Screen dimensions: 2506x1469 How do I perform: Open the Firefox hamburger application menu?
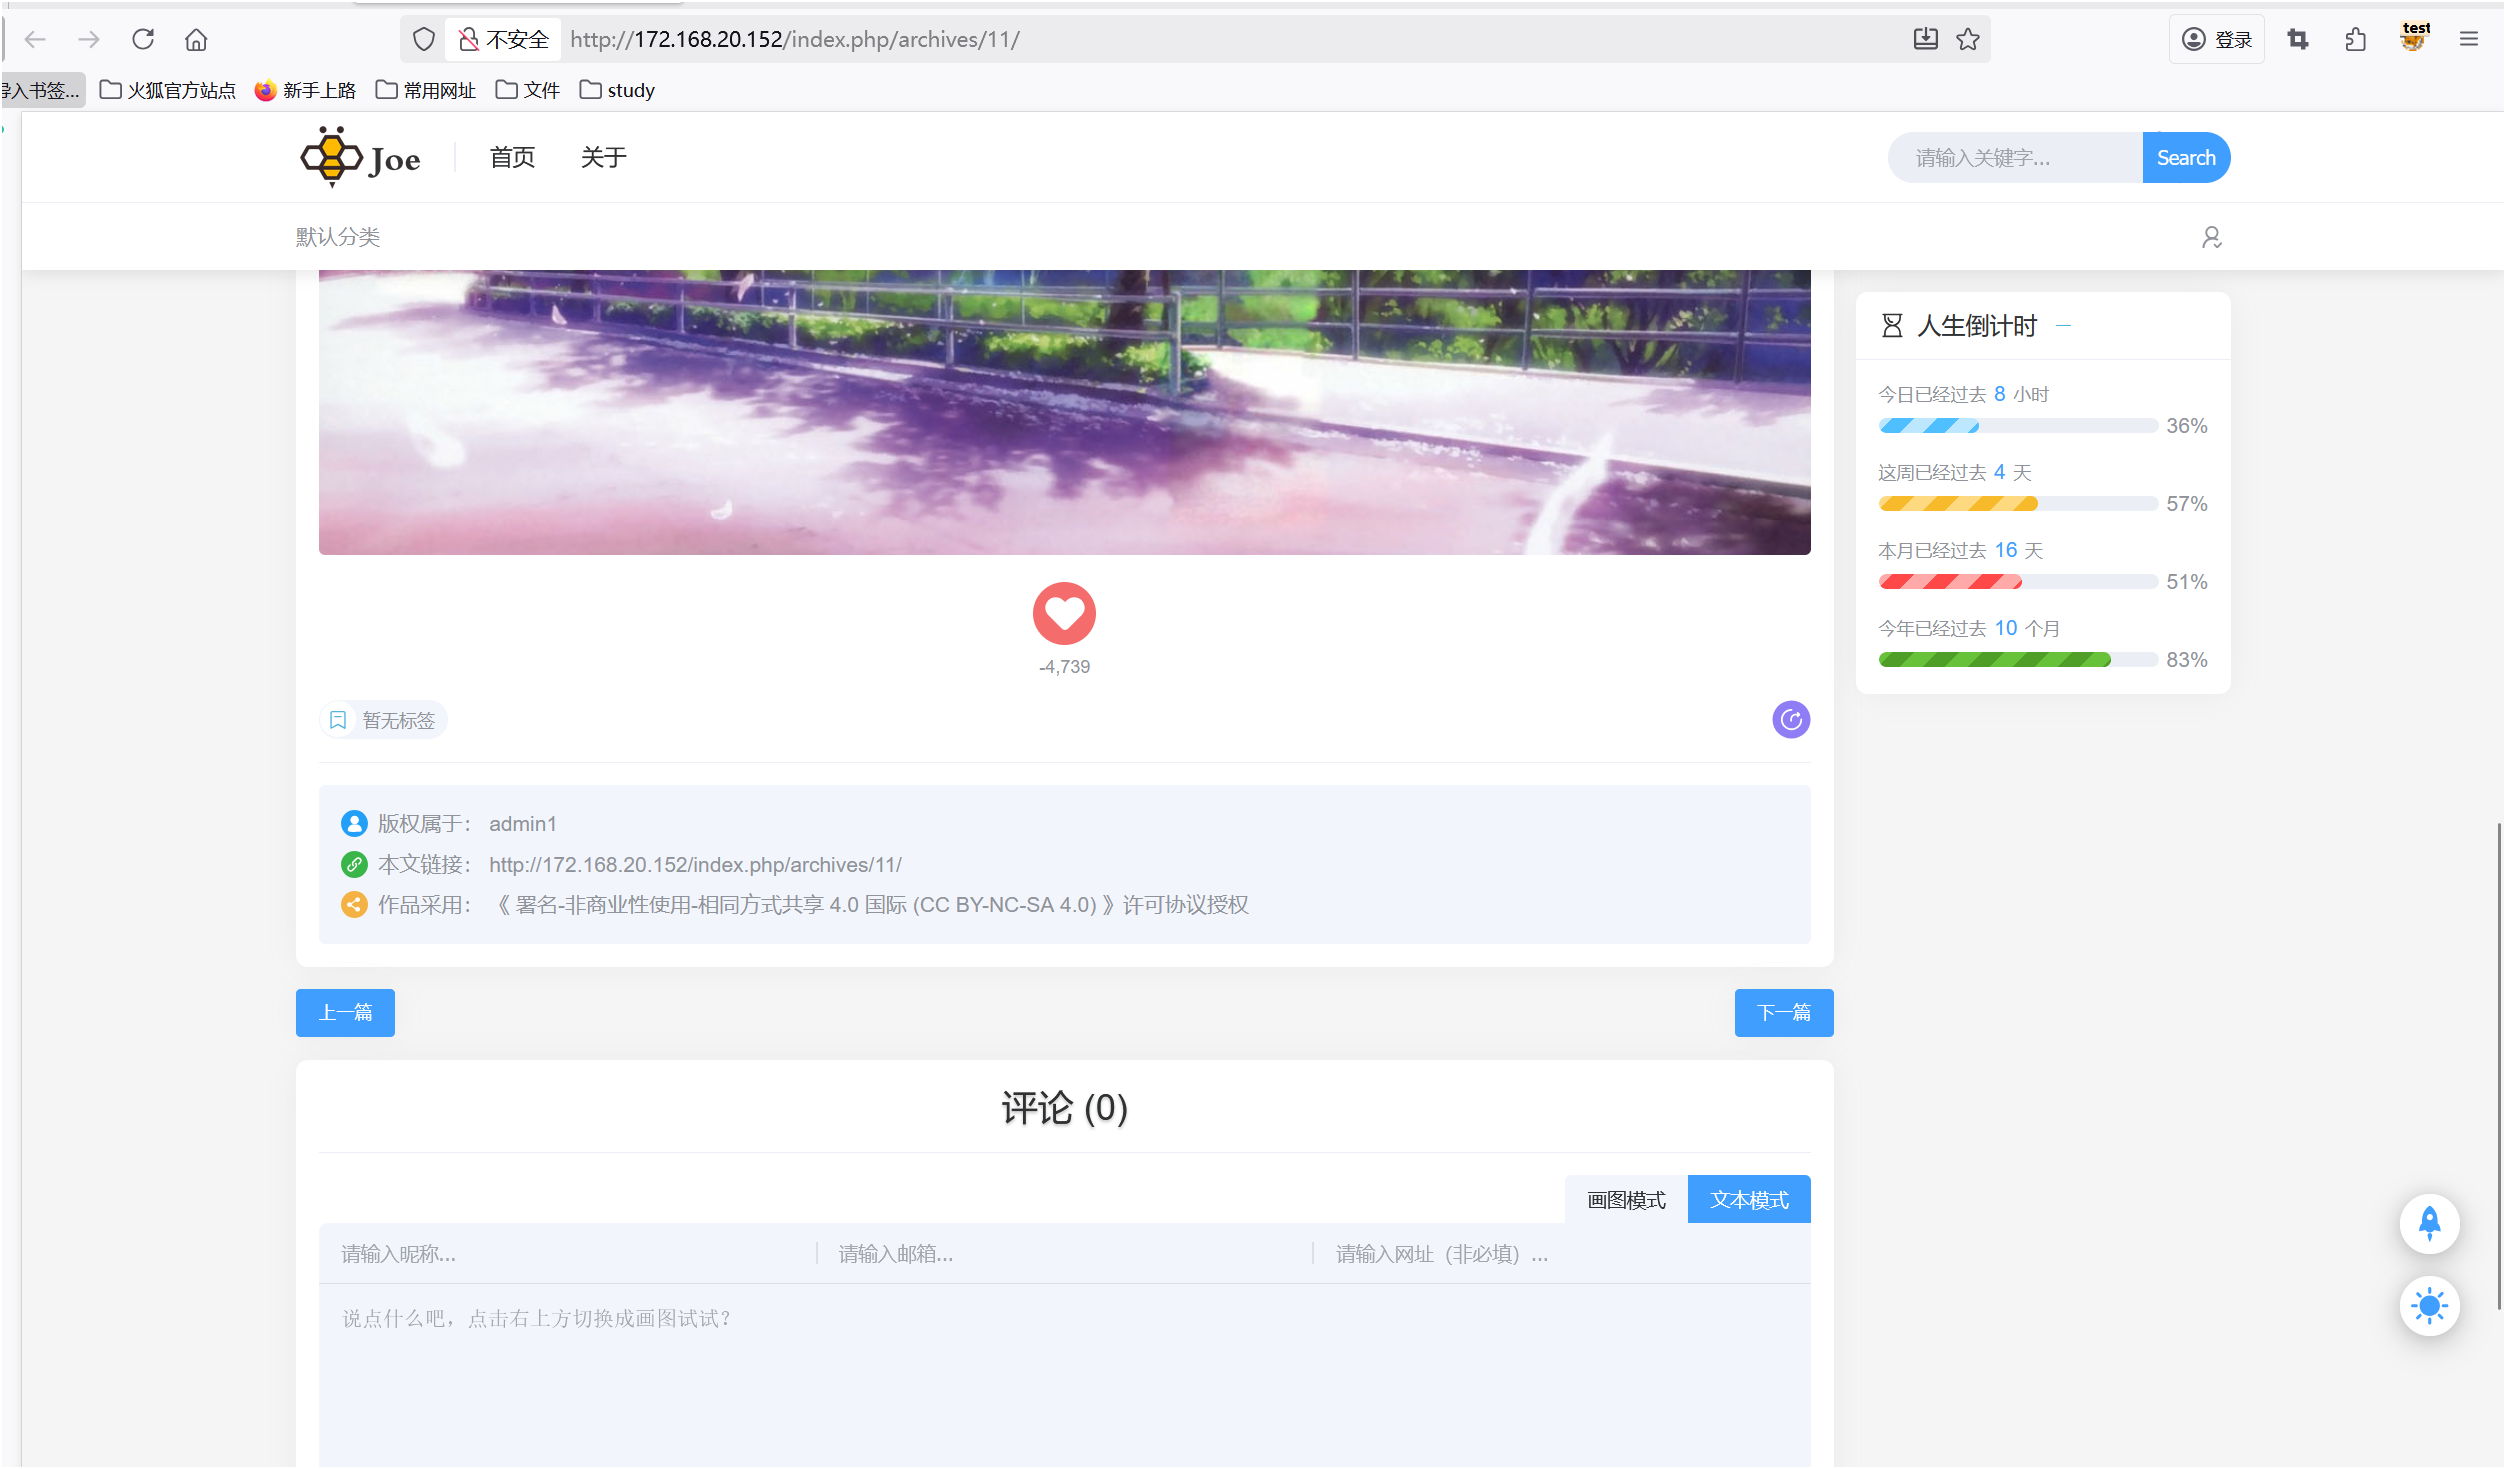pos(2468,39)
